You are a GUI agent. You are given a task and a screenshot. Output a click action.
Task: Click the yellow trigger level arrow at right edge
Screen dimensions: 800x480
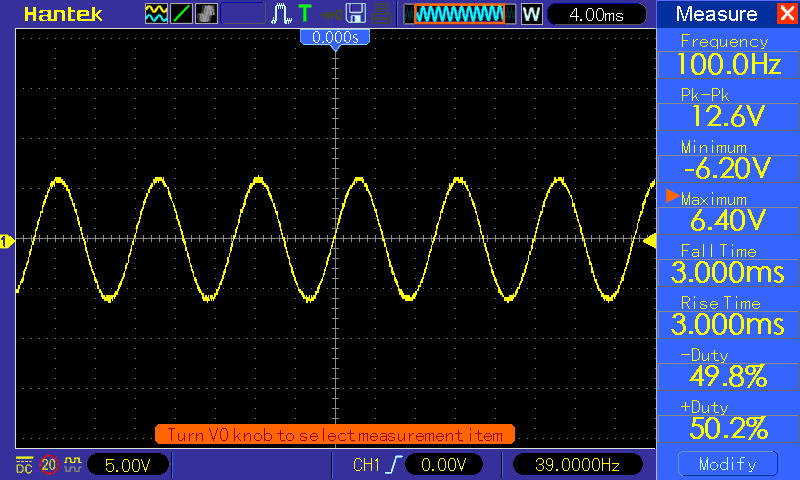click(x=649, y=241)
